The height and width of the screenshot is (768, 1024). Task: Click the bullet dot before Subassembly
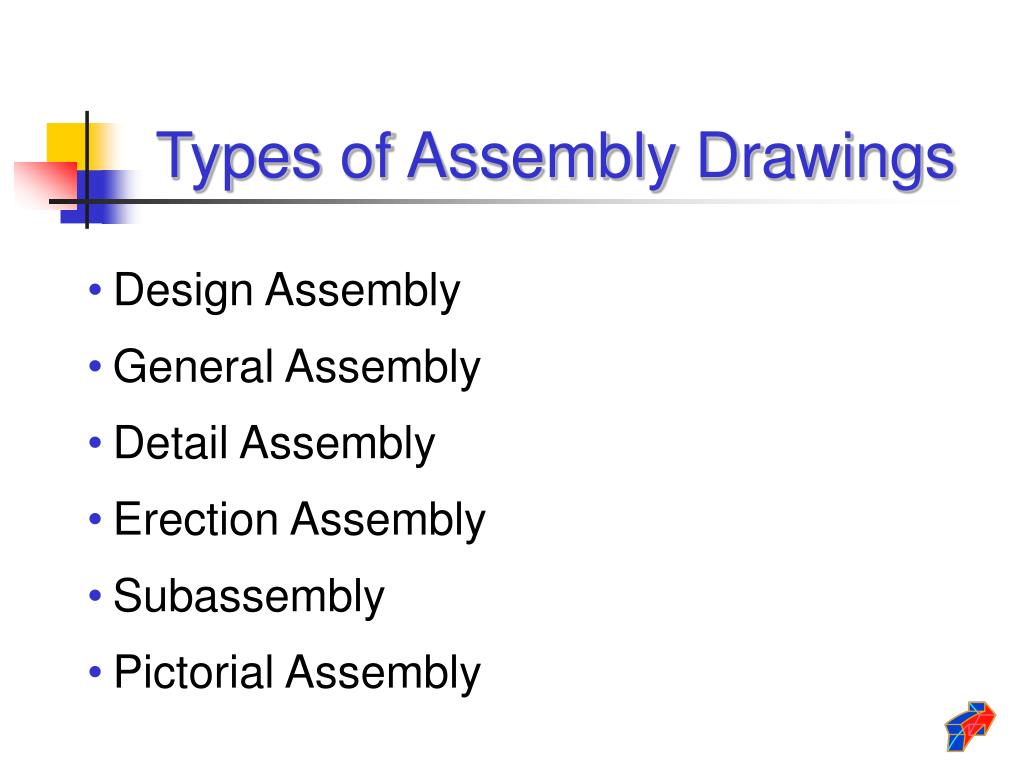(x=95, y=596)
